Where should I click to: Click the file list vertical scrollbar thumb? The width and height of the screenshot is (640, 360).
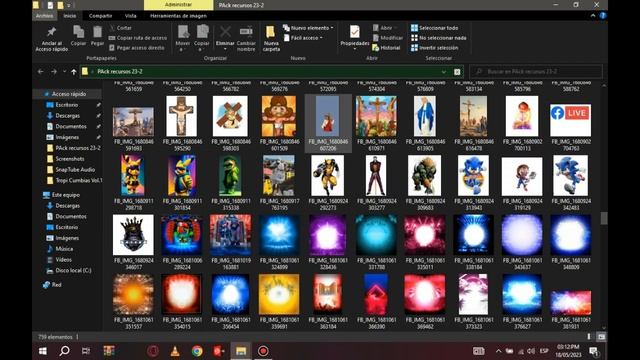point(604,218)
